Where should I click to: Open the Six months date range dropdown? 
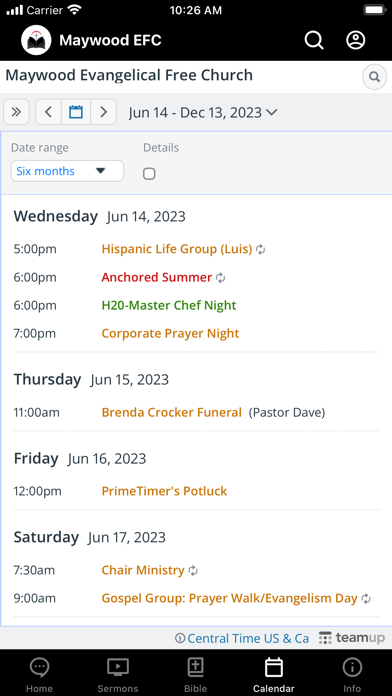tap(67, 171)
